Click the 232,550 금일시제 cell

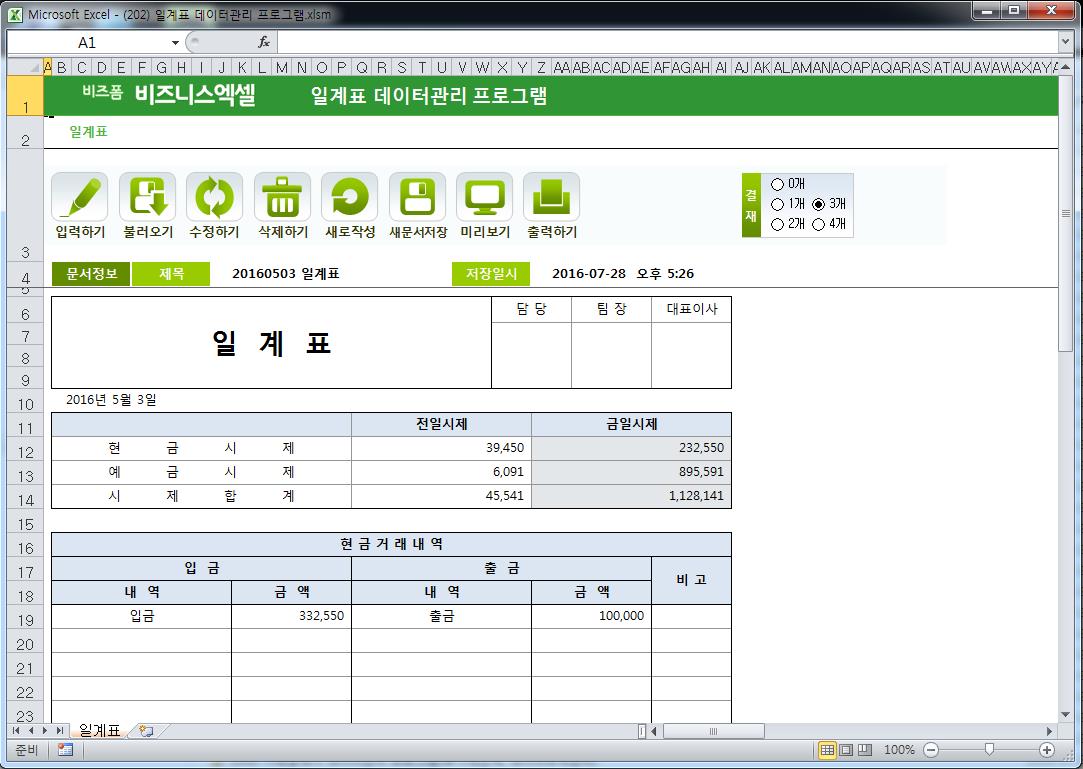(x=631, y=448)
